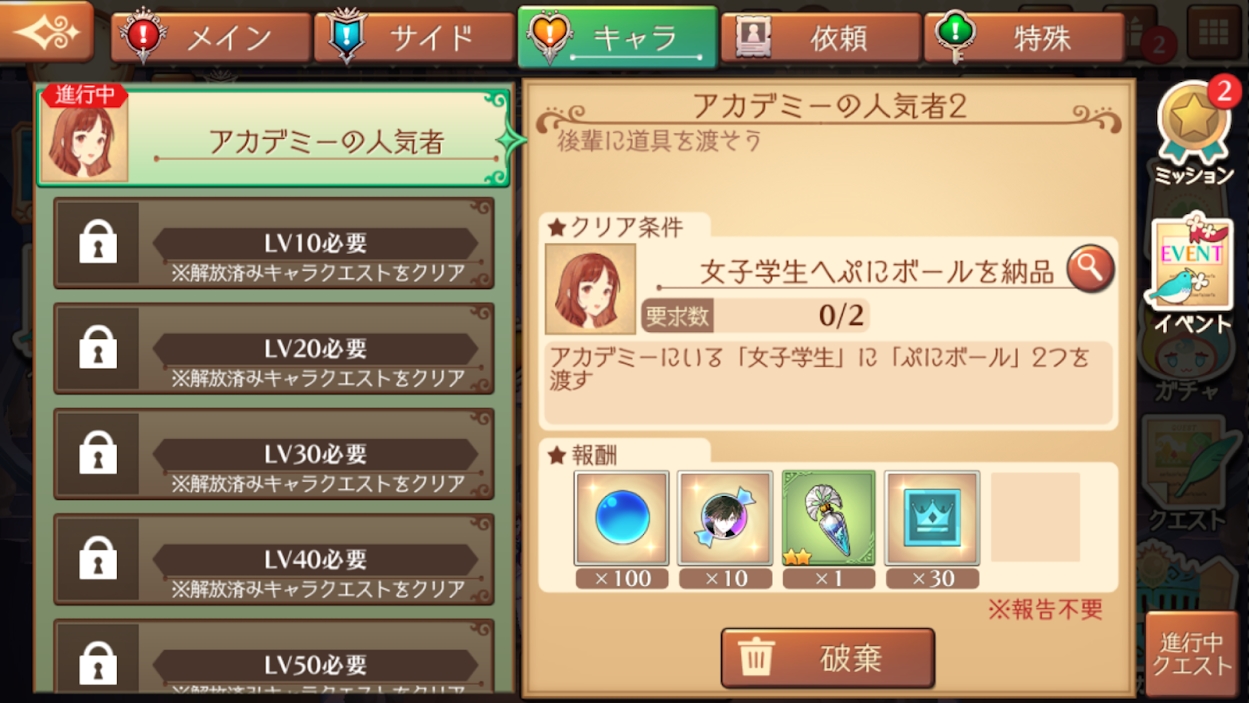
Task: Tap the back arrow ornament button
Action: point(47,32)
